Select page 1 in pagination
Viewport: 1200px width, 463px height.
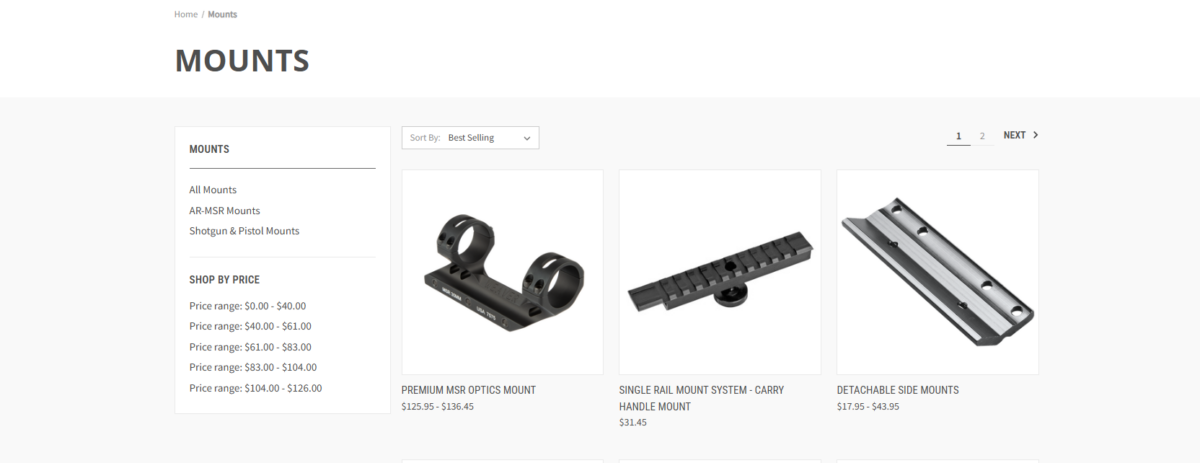click(958, 135)
